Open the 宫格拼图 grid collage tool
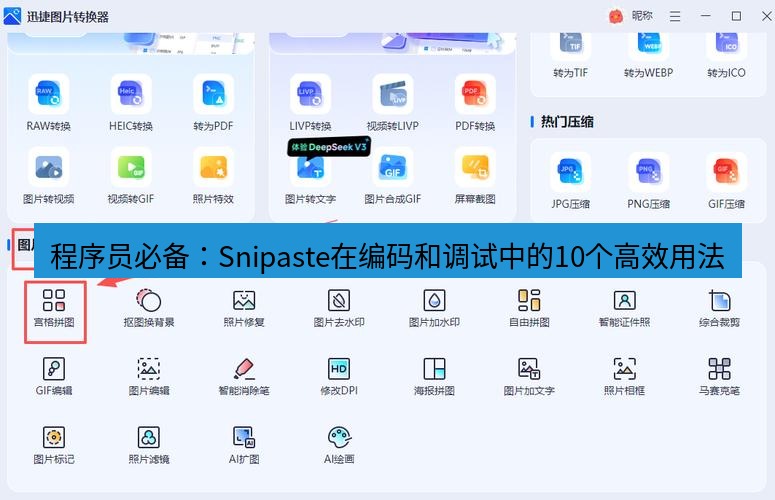Screen dimensions: 775x500 [x=54, y=309]
